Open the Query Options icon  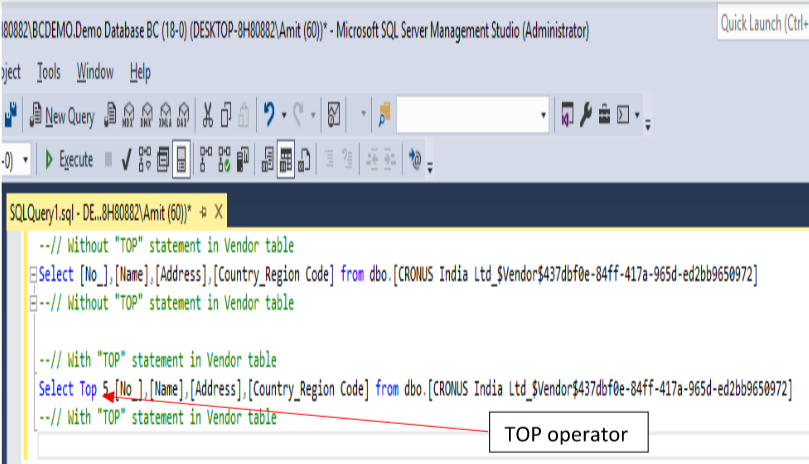[163, 159]
